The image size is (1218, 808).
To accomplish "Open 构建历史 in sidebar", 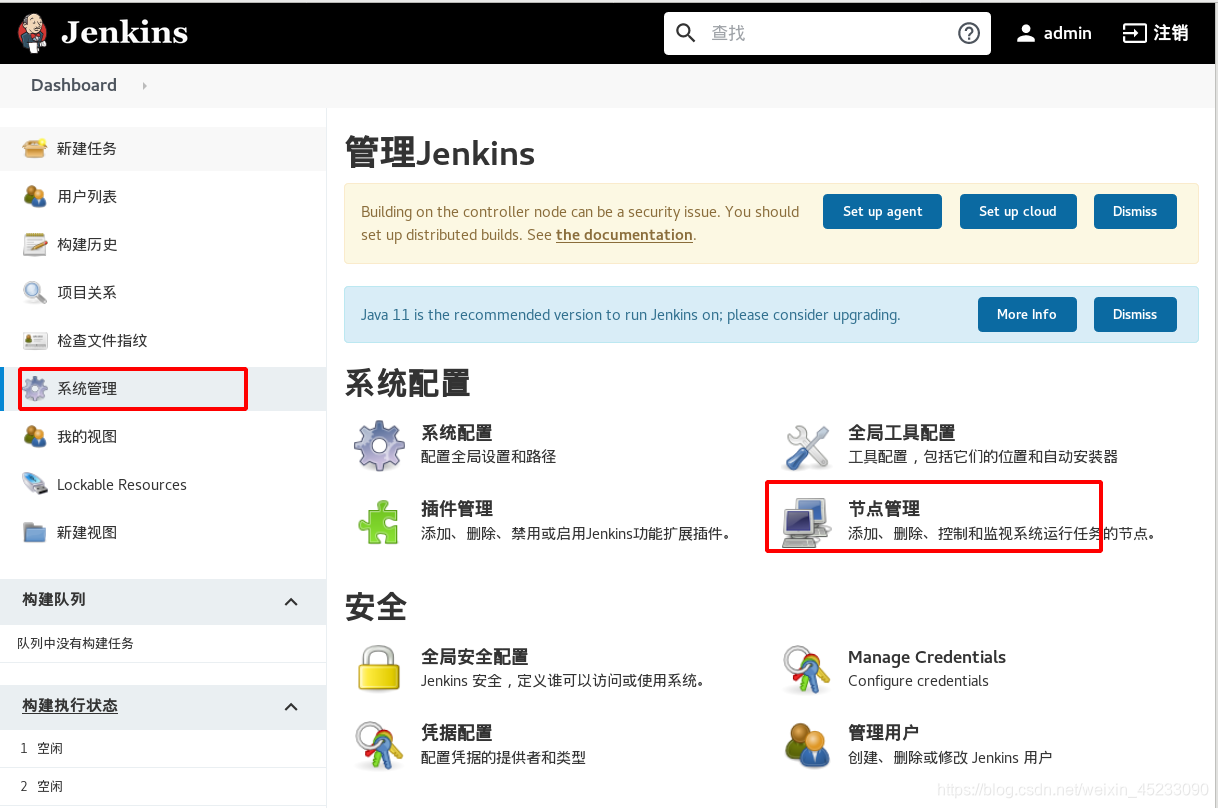I will tap(87, 244).
